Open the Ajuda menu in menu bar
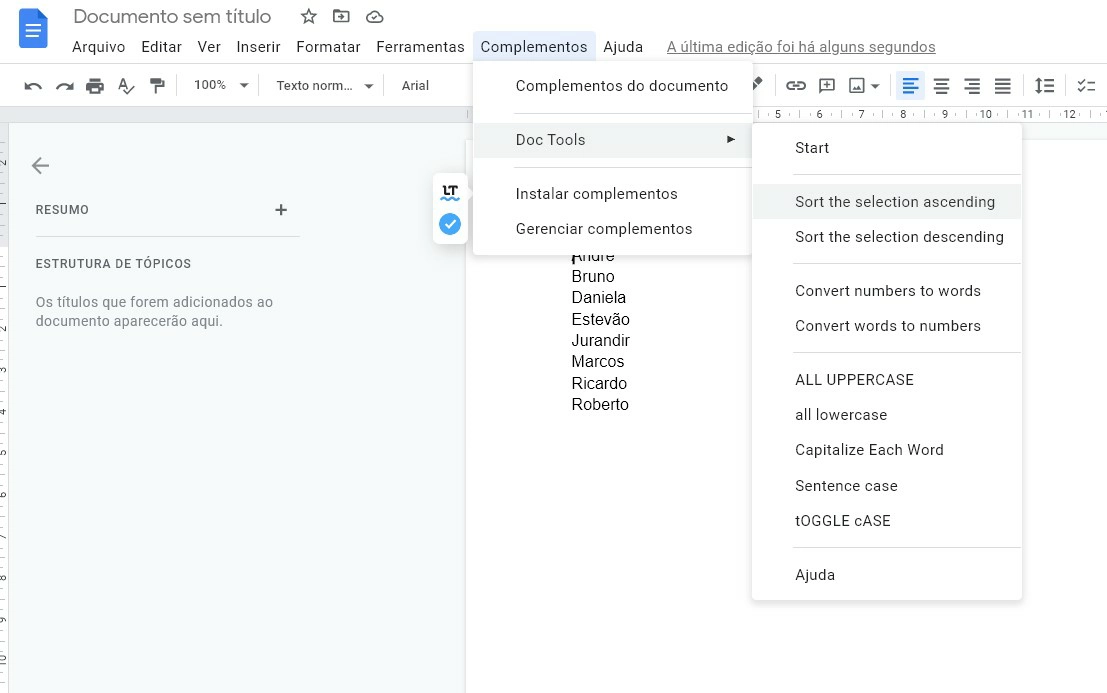 [x=623, y=47]
